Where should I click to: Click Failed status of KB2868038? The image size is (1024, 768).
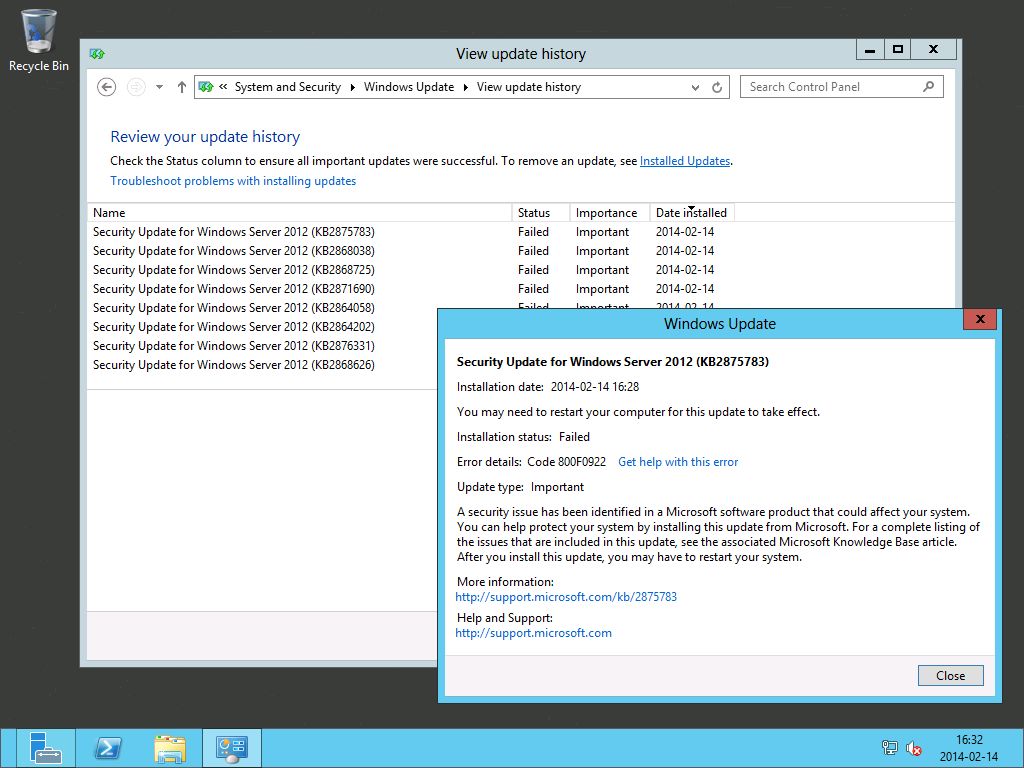tap(533, 251)
